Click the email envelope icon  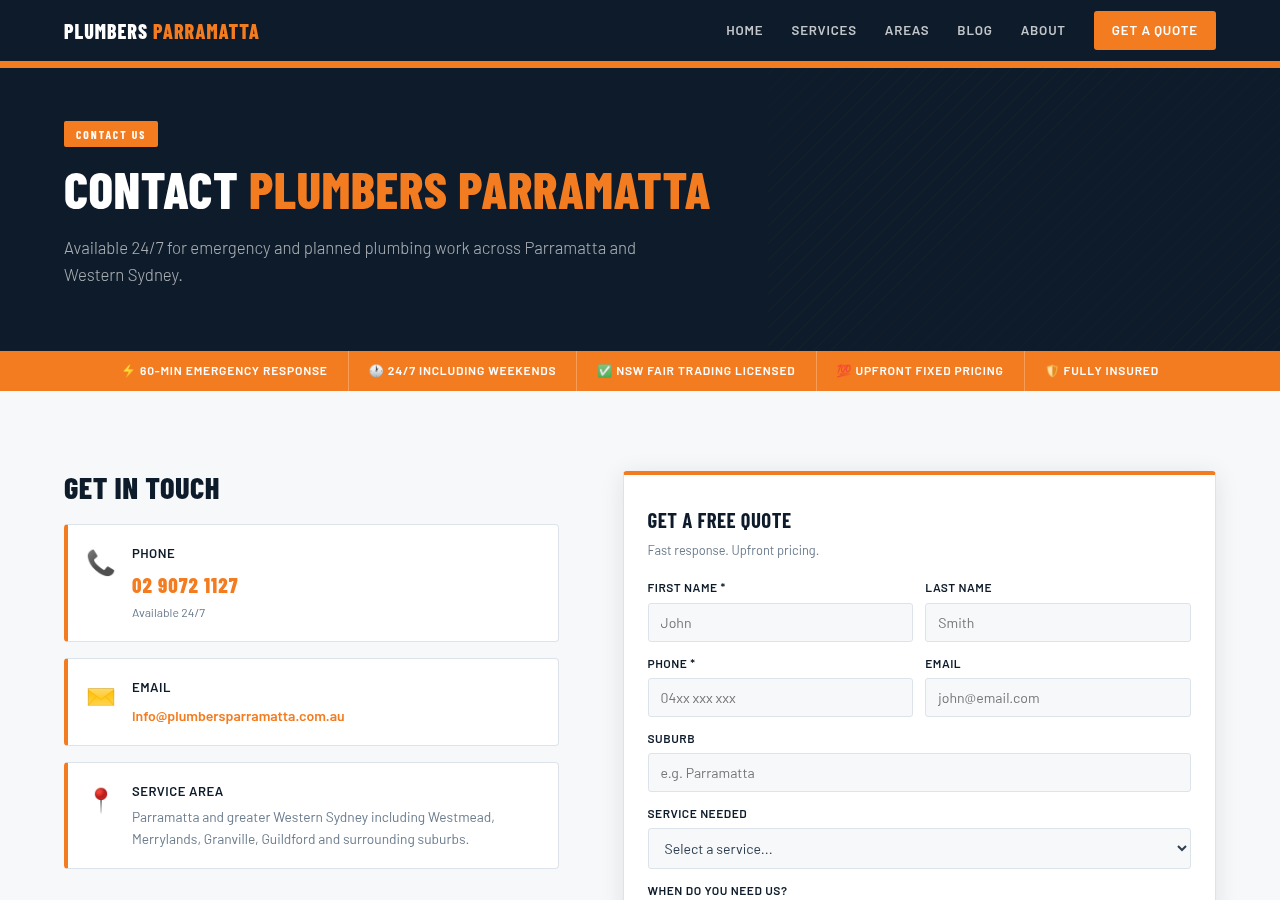100,696
